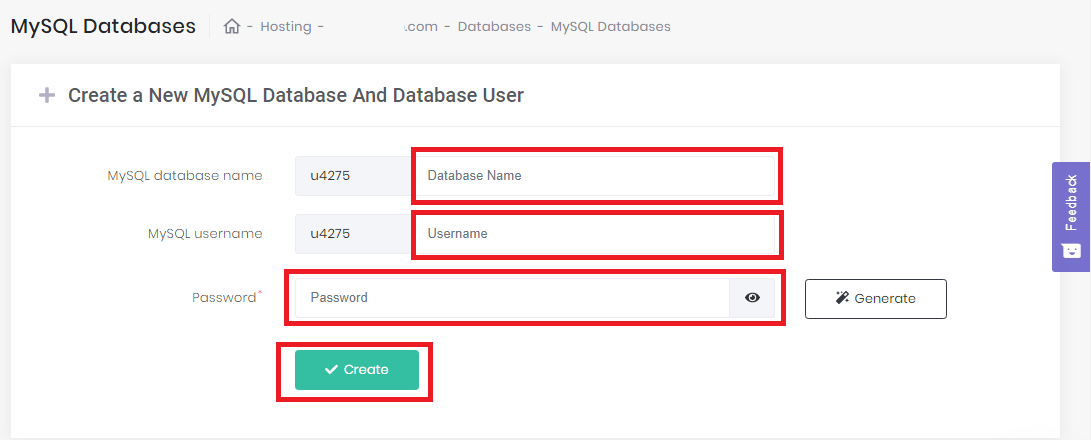
Task: Click the MySQL database name label
Action: pos(185,176)
